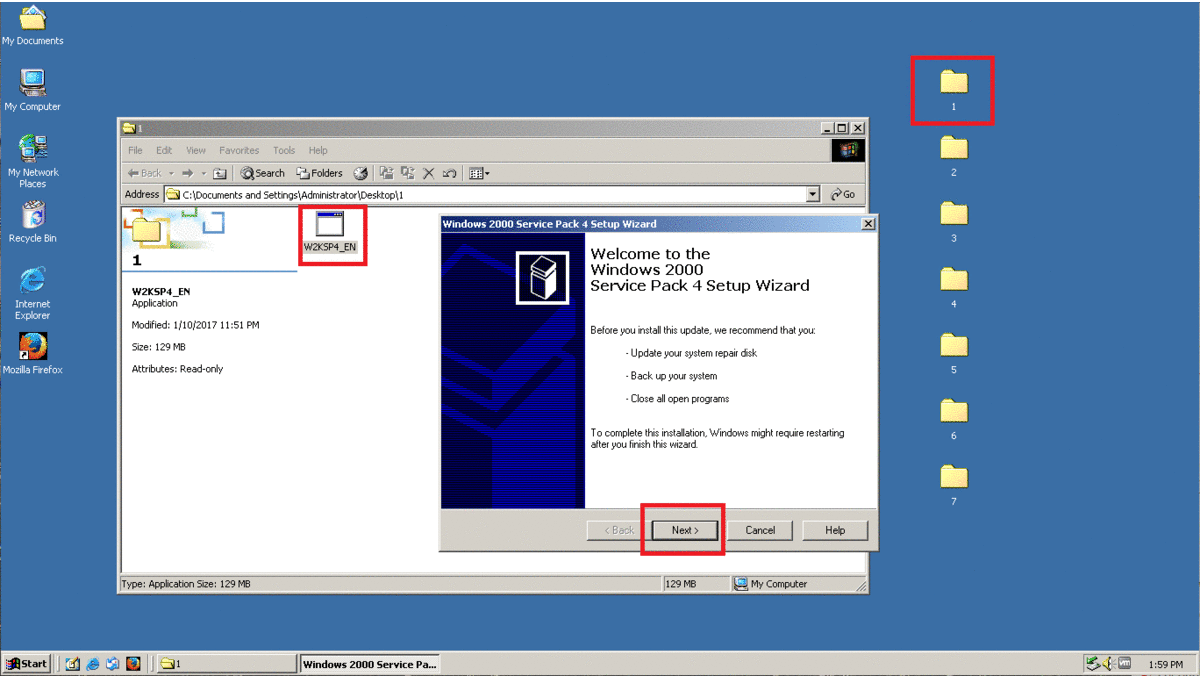
Task: Minimize the folder 1 Explorer window
Action: tap(828, 128)
